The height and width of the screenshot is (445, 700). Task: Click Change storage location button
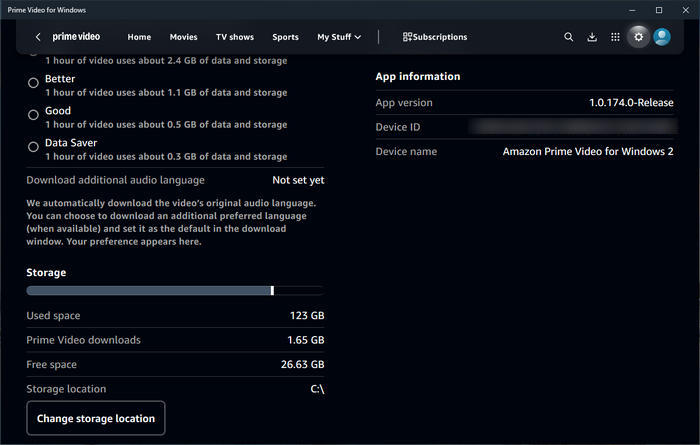pyautogui.click(x=96, y=418)
